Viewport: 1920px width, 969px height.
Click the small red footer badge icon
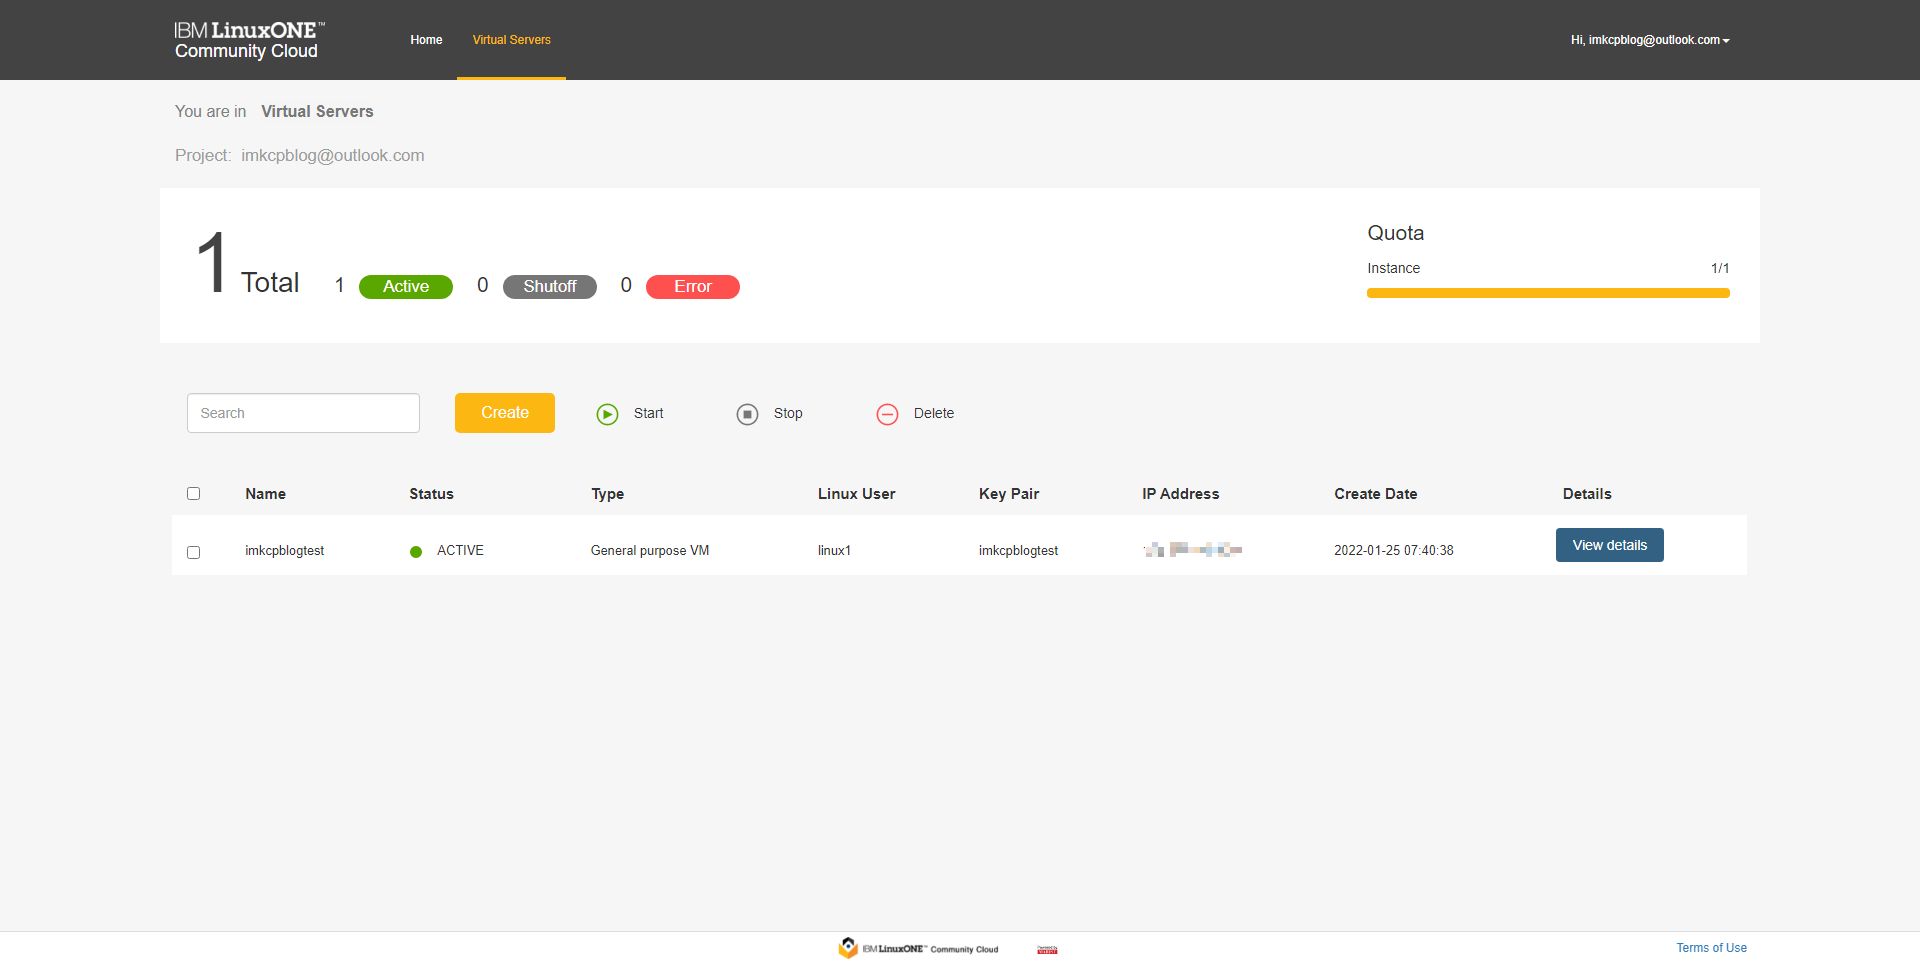coord(1047,949)
